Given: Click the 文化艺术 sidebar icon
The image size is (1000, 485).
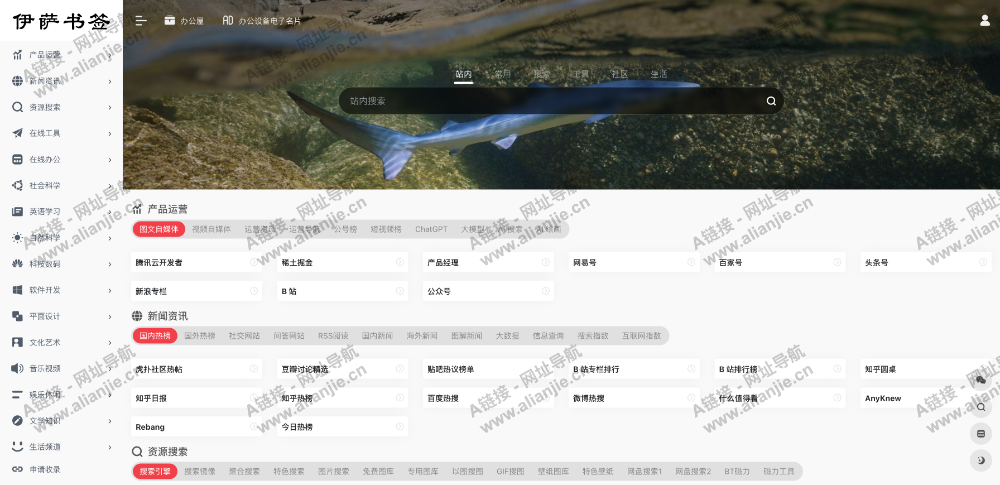Looking at the screenshot, I should (17, 342).
